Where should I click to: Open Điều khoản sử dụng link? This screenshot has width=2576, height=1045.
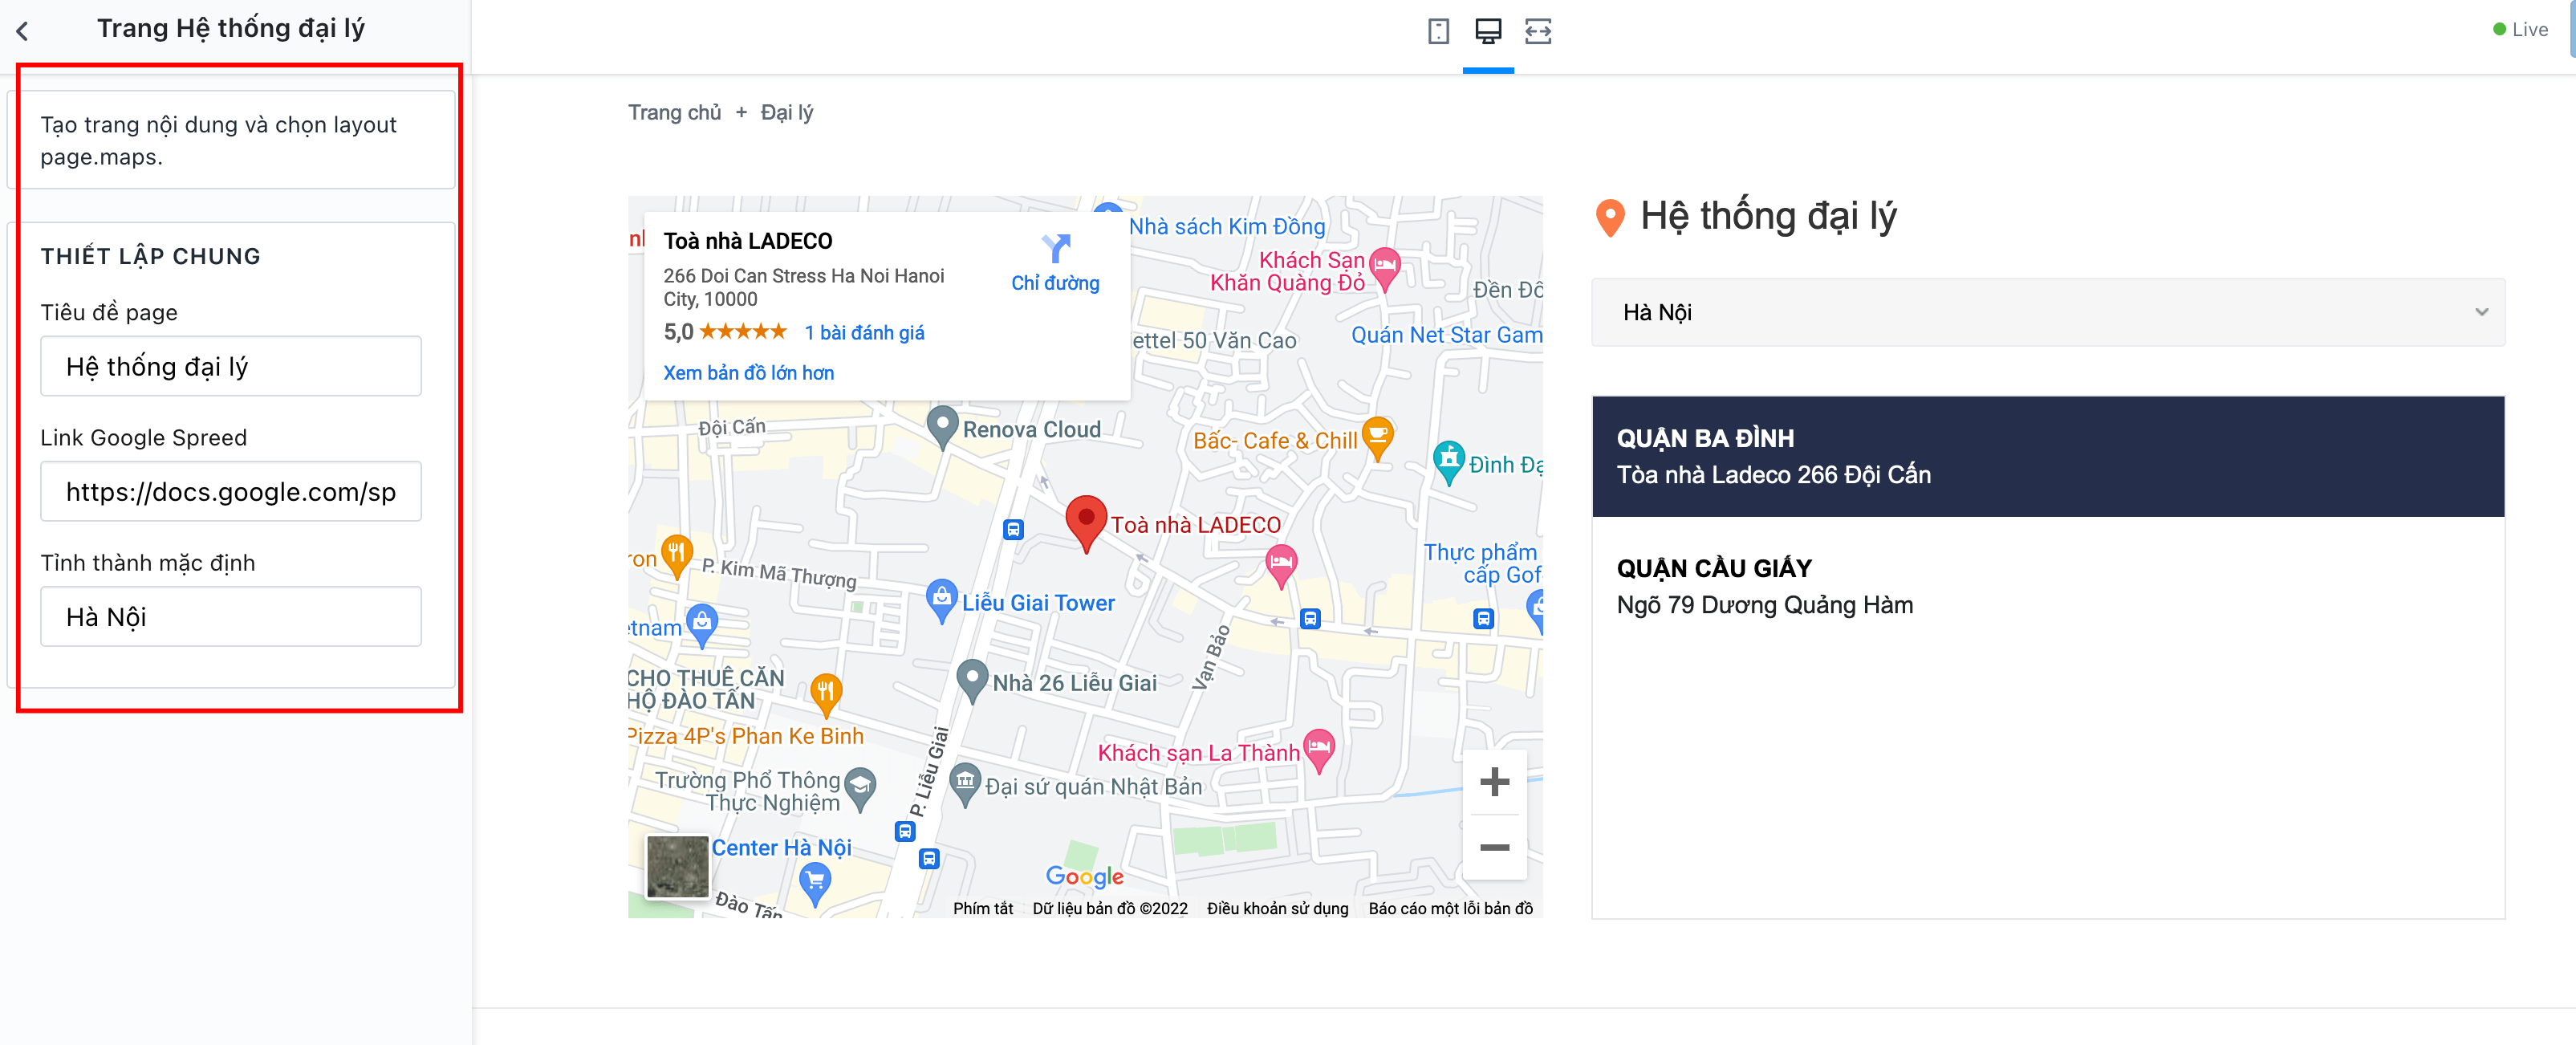tap(1277, 908)
